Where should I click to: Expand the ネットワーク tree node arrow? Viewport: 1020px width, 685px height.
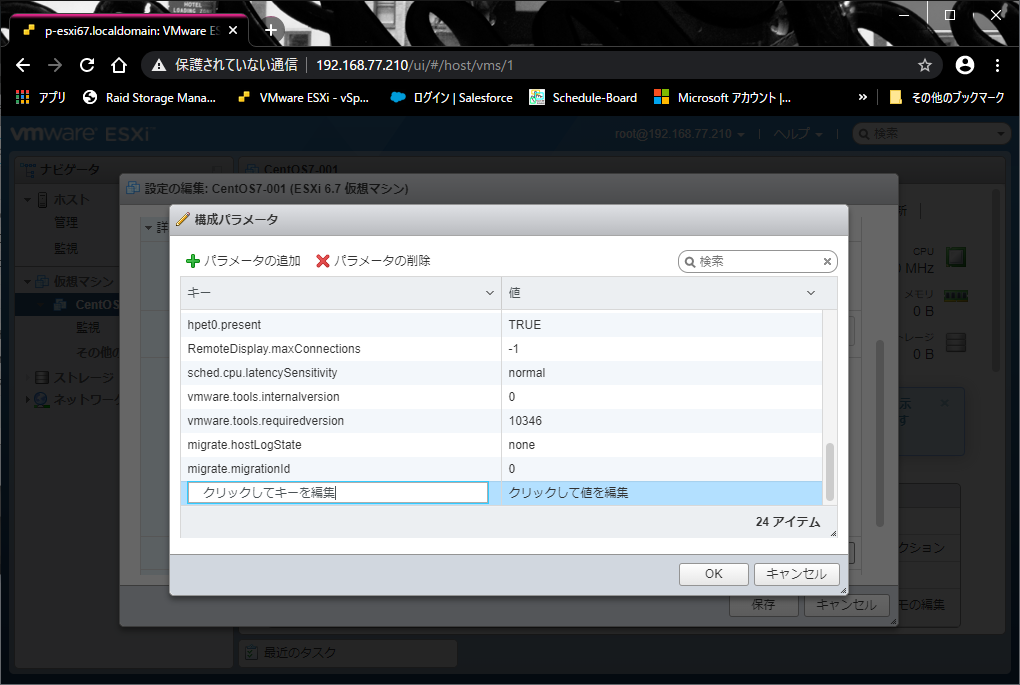pos(27,399)
